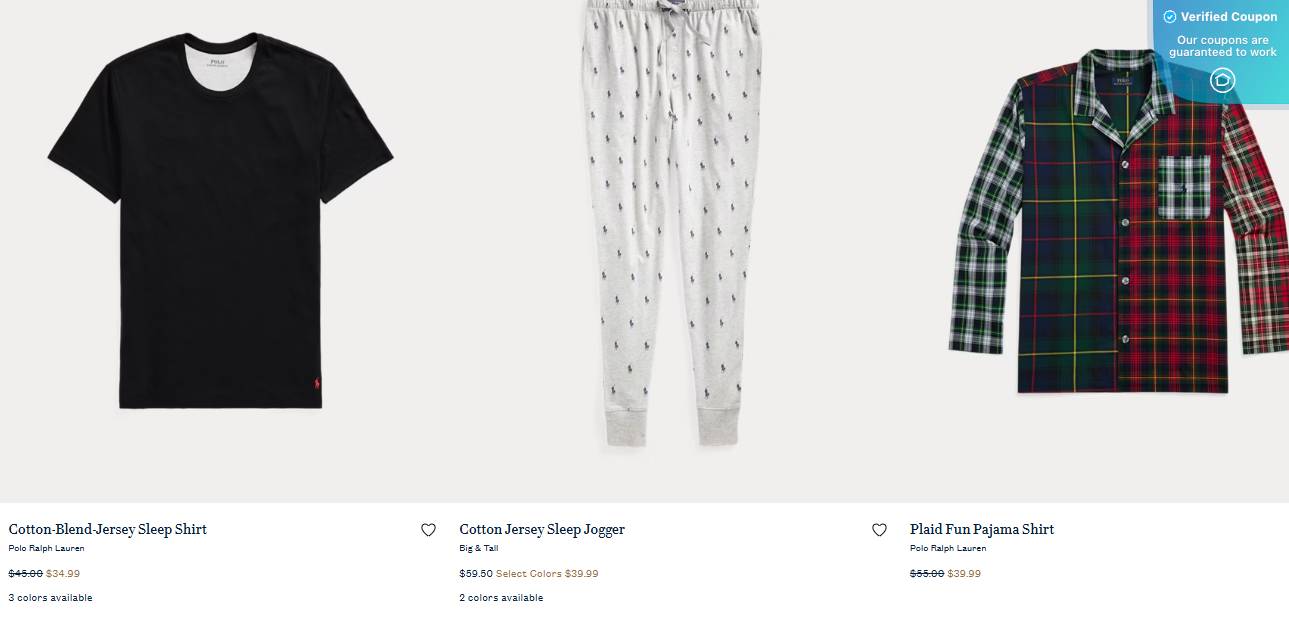Open the plaid pajama shirt product image

click(x=1118, y=222)
